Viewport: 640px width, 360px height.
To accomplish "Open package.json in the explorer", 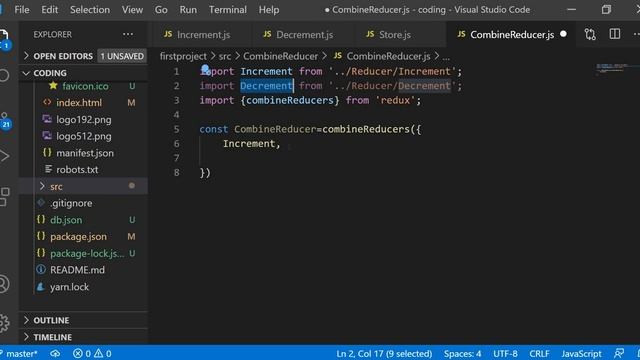I will (x=78, y=237).
